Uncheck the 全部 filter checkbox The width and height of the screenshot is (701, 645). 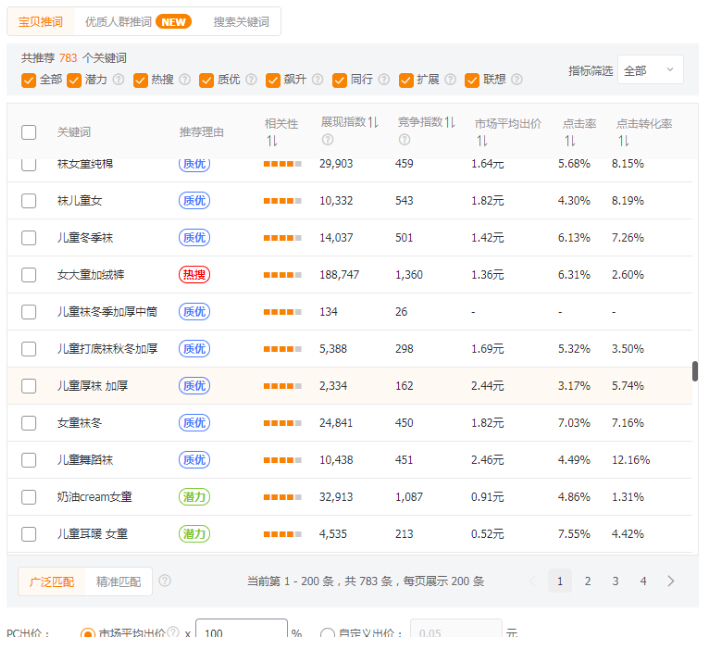pyautogui.click(x=28, y=80)
